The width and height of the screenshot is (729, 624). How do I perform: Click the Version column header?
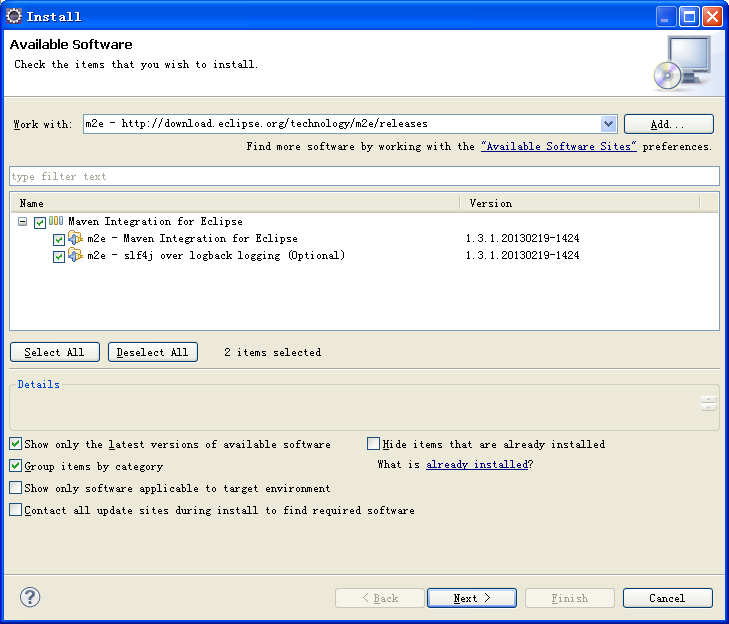(580, 203)
